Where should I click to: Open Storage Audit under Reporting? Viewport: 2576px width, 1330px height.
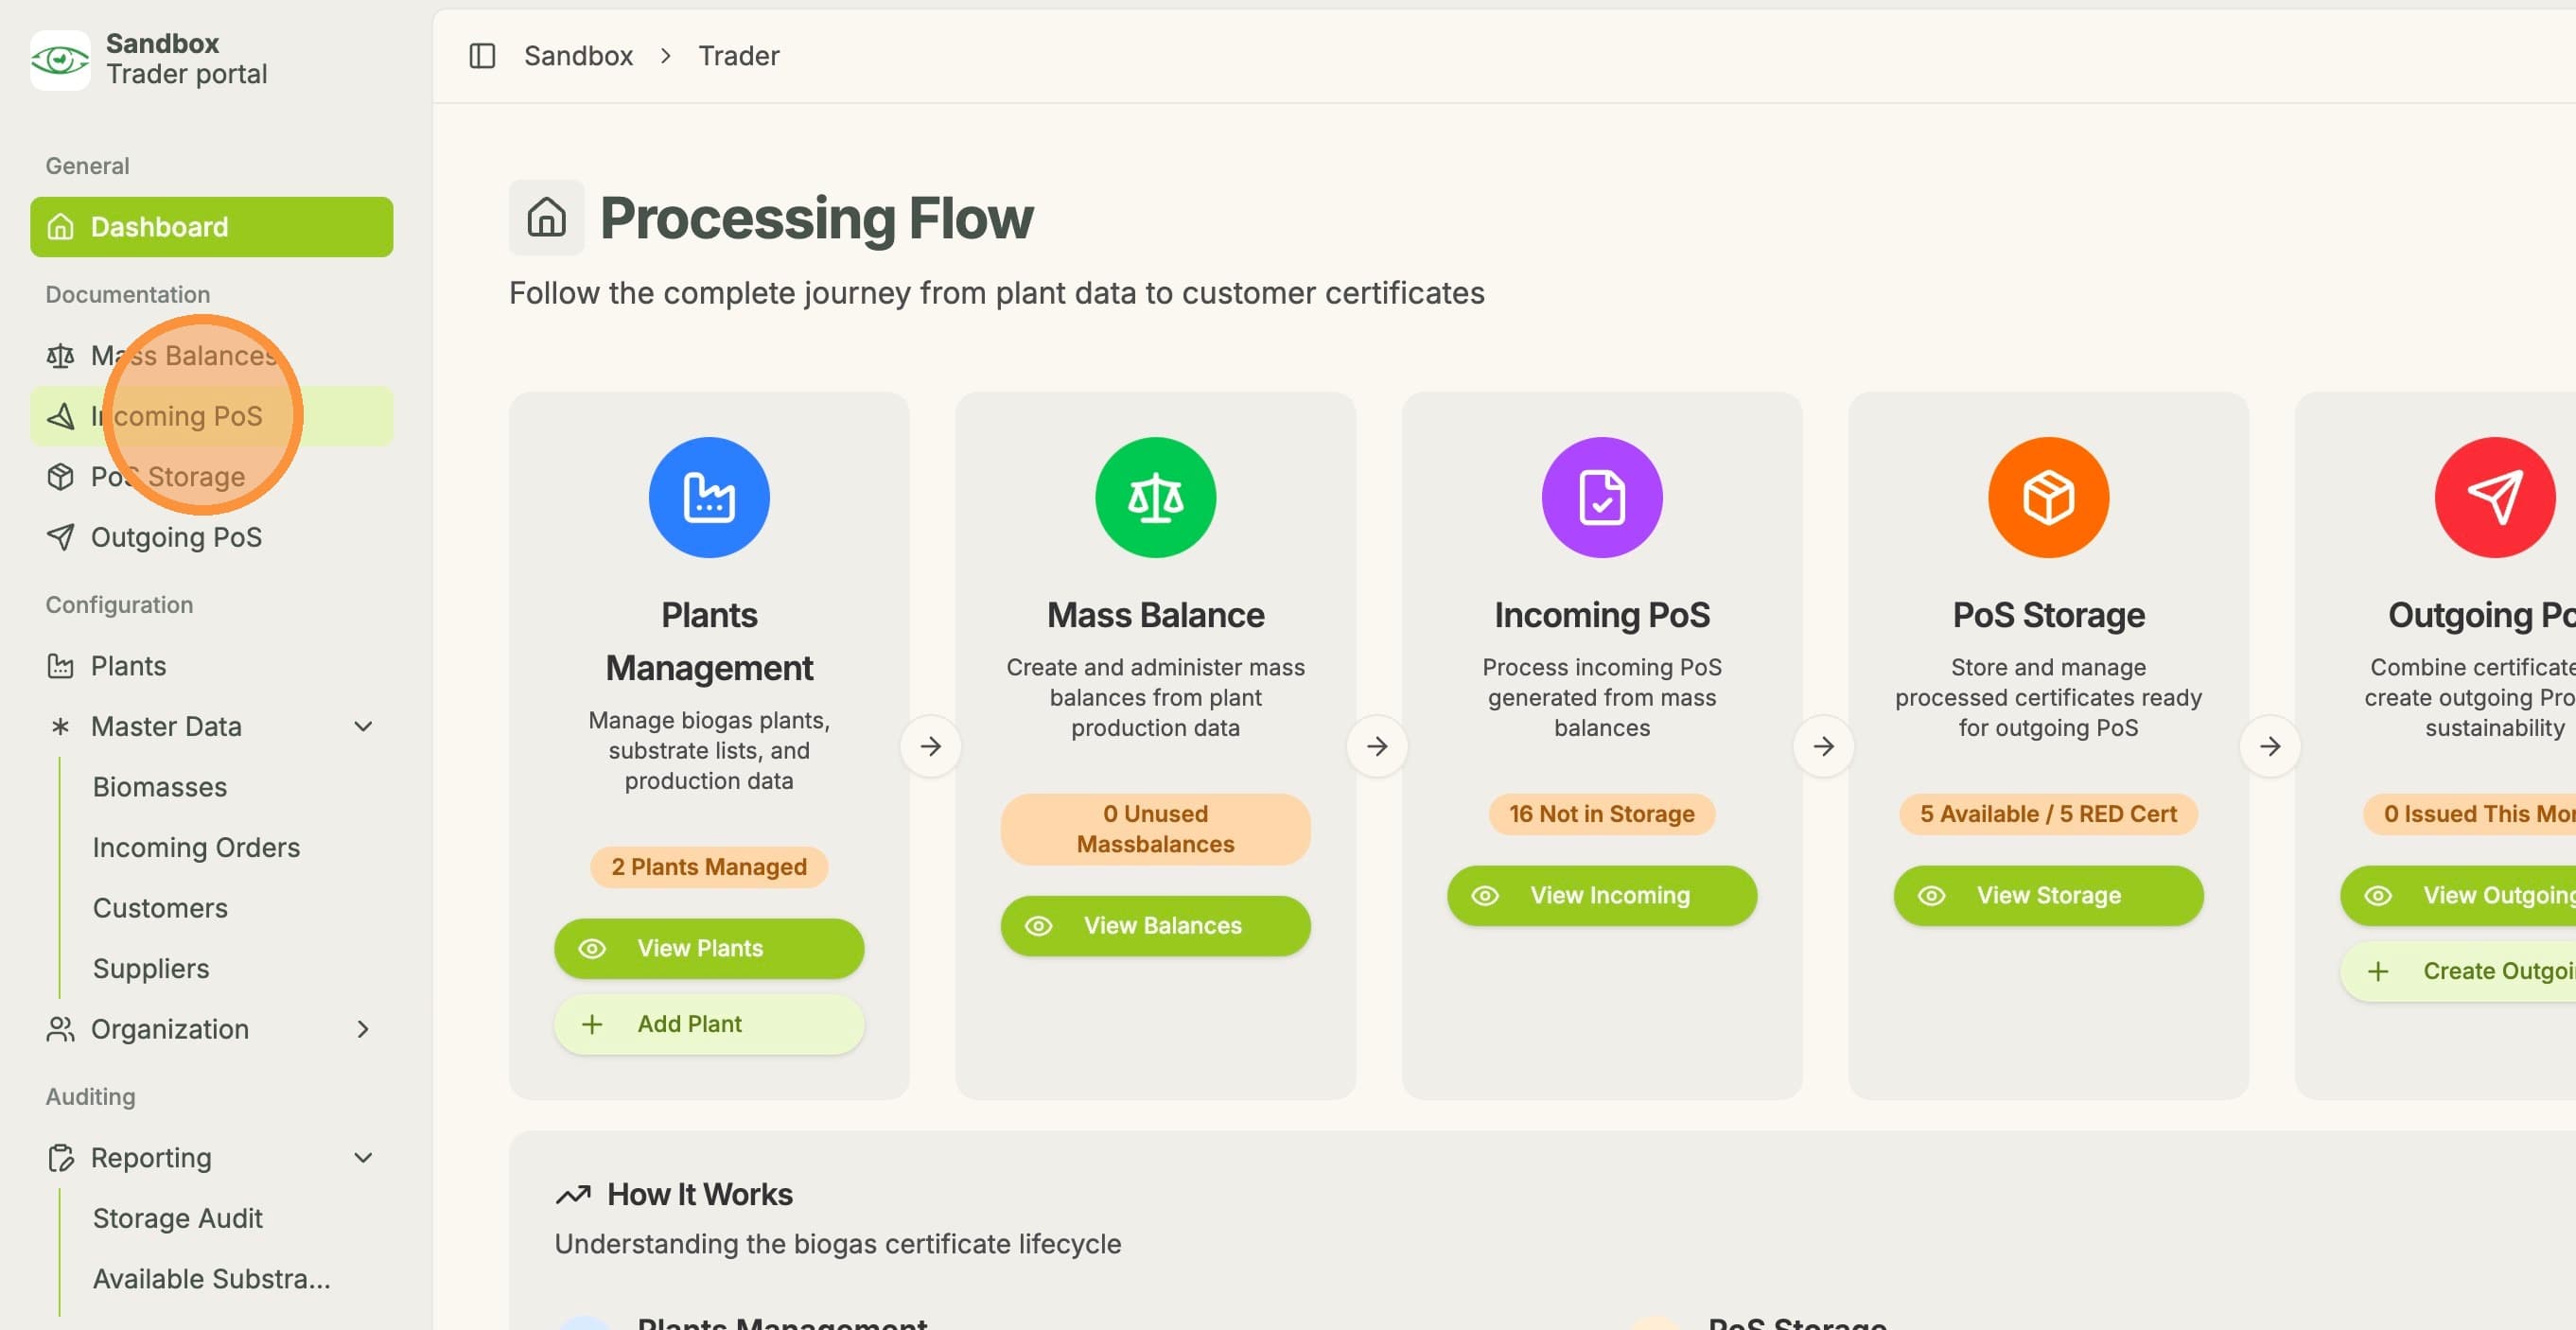tap(178, 1218)
